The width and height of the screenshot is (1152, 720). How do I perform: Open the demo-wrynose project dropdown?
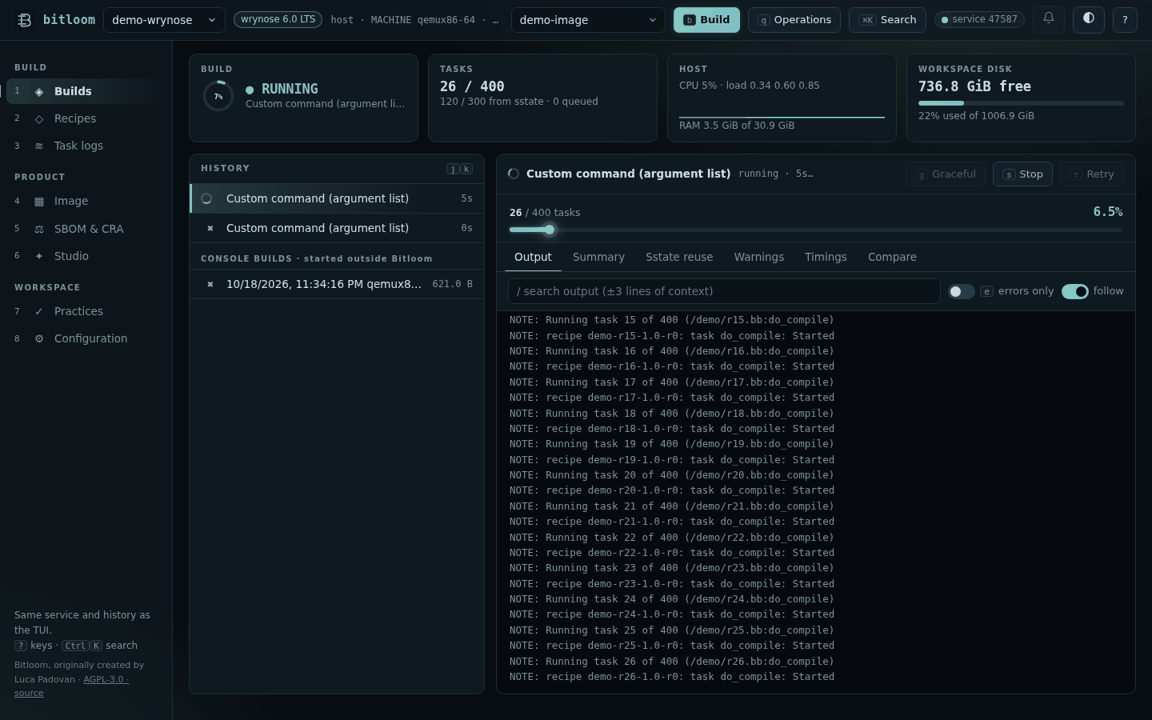coord(164,20)
